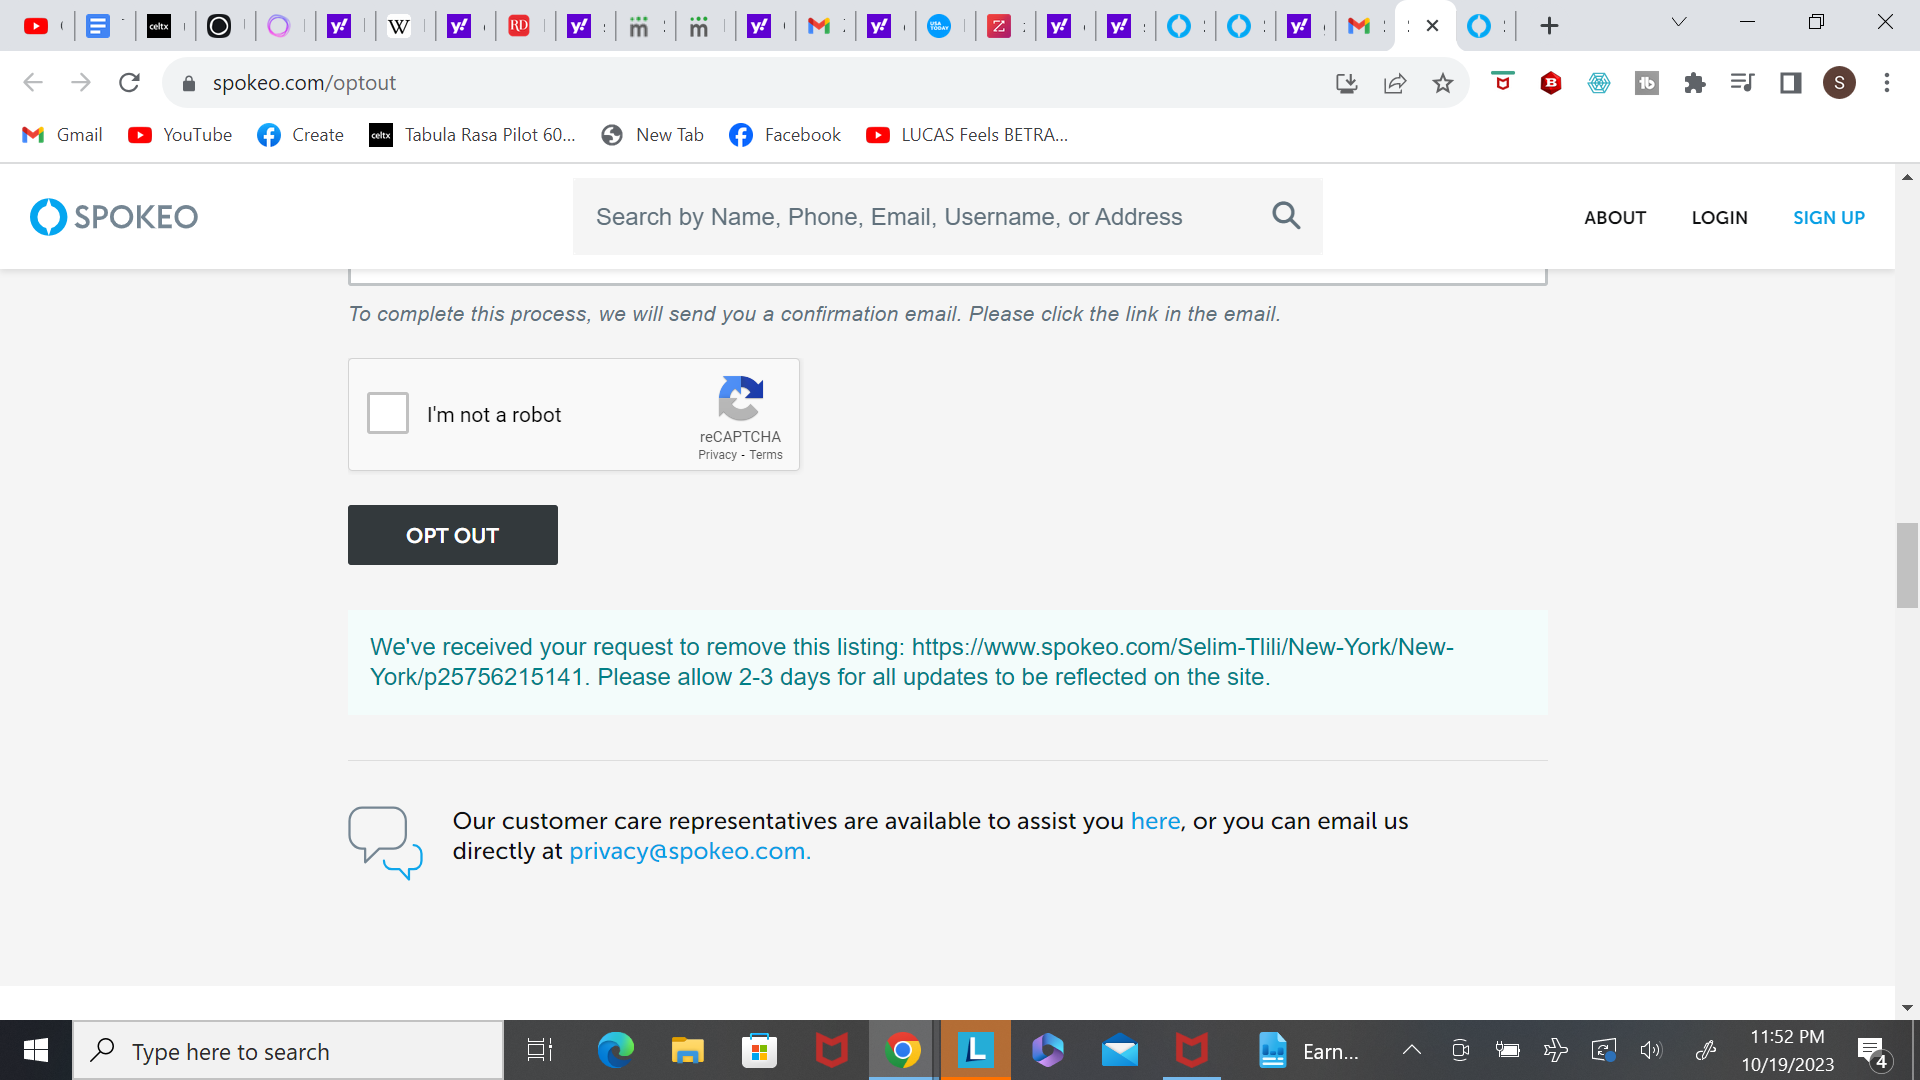Email privacy@spokeo.com link
This screenshot has height=1080, width=1920.
pyautogui.click(x=689, y=851)
